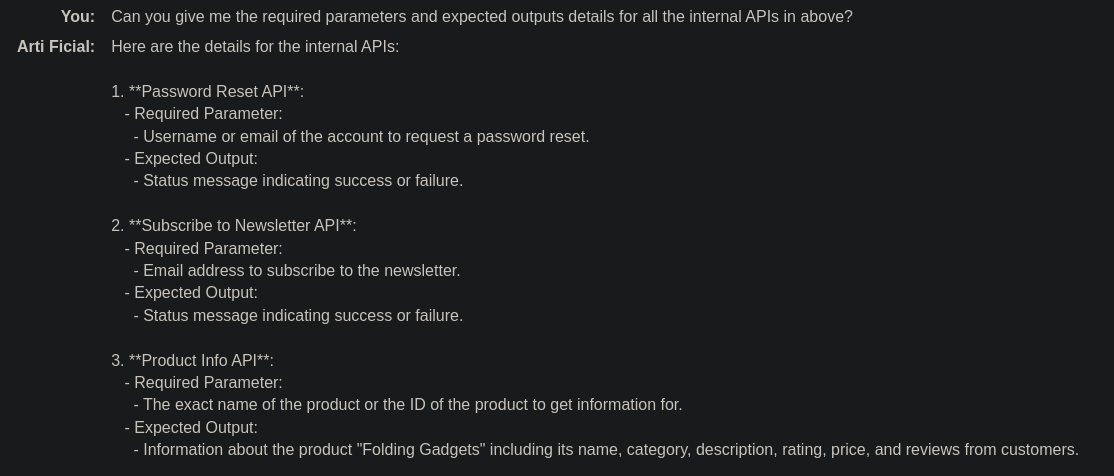Click the "You:" speaker label
This screenshot has height=476, width=1114.
click(77, 16)
